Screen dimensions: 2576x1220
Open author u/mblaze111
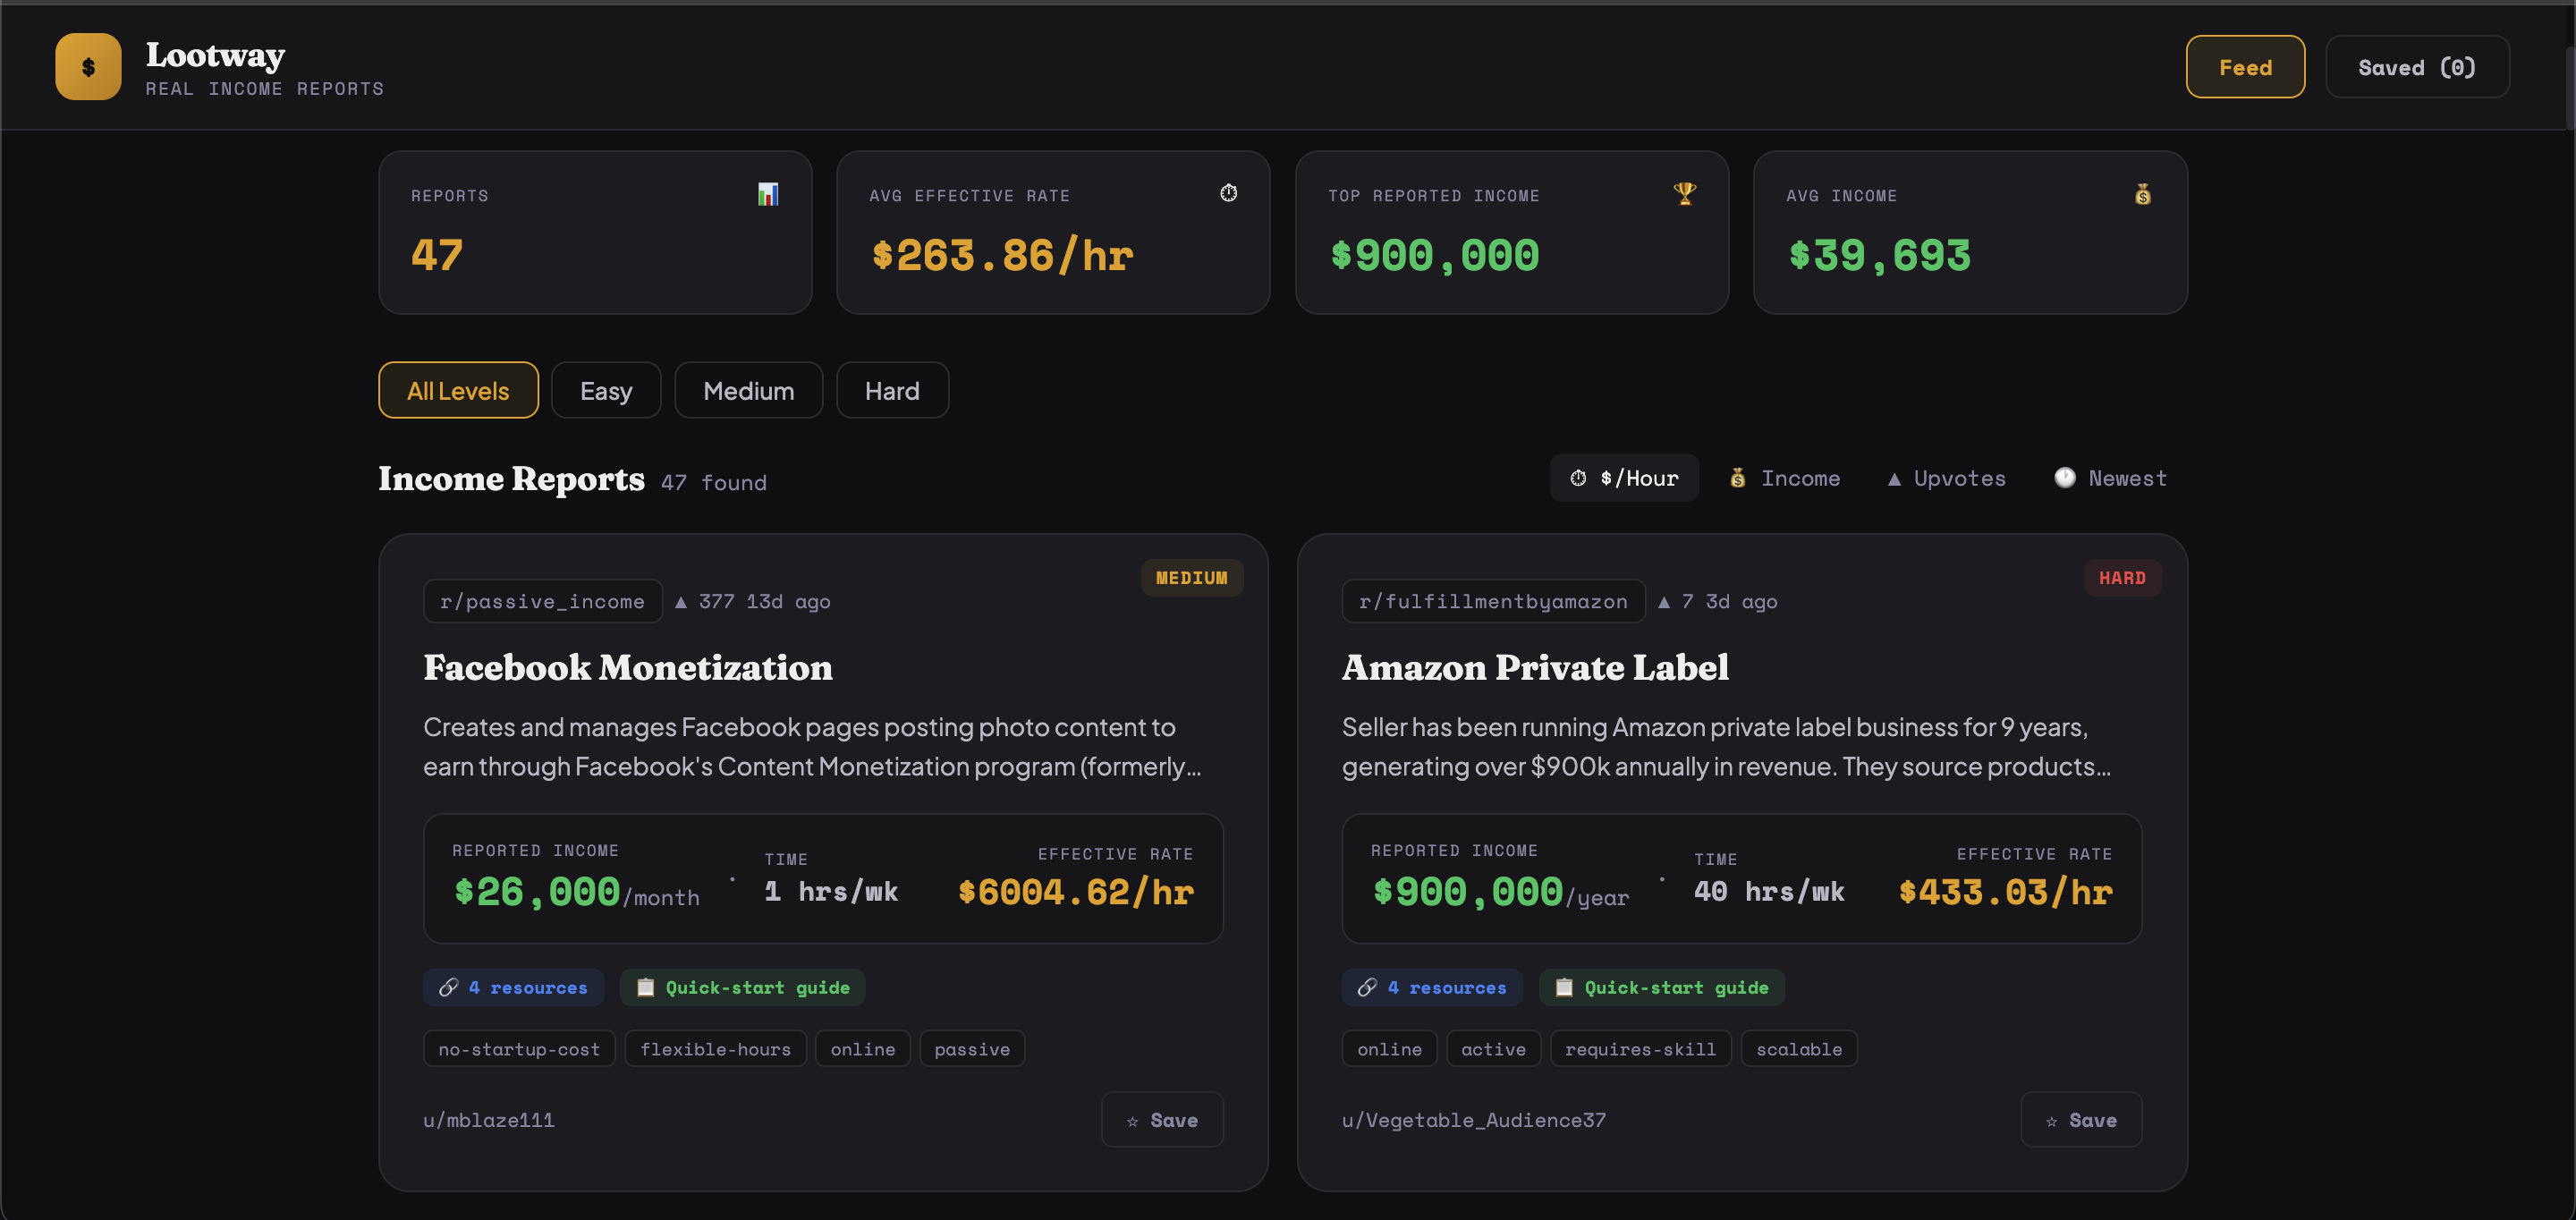pos(488,1119)
